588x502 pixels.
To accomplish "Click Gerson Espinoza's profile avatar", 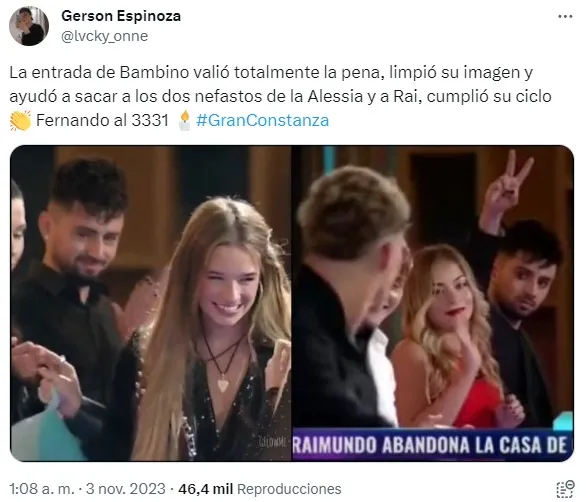I will [29, 26].
